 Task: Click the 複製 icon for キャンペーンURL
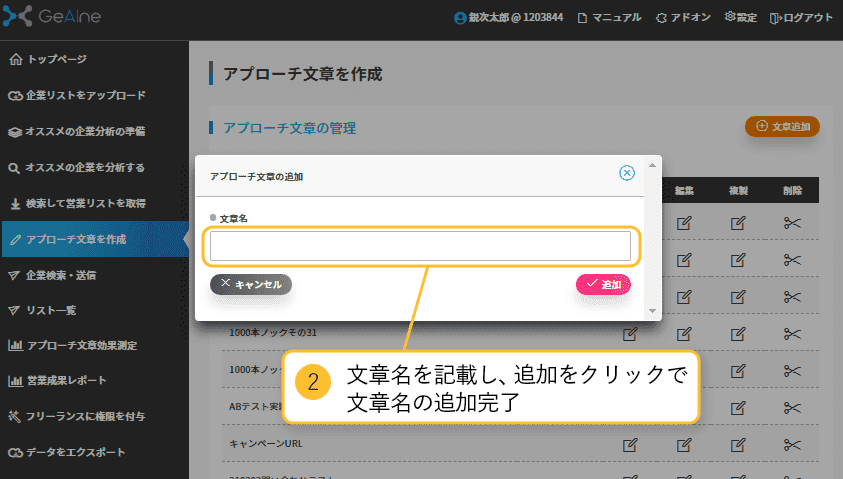coord(738,445)
